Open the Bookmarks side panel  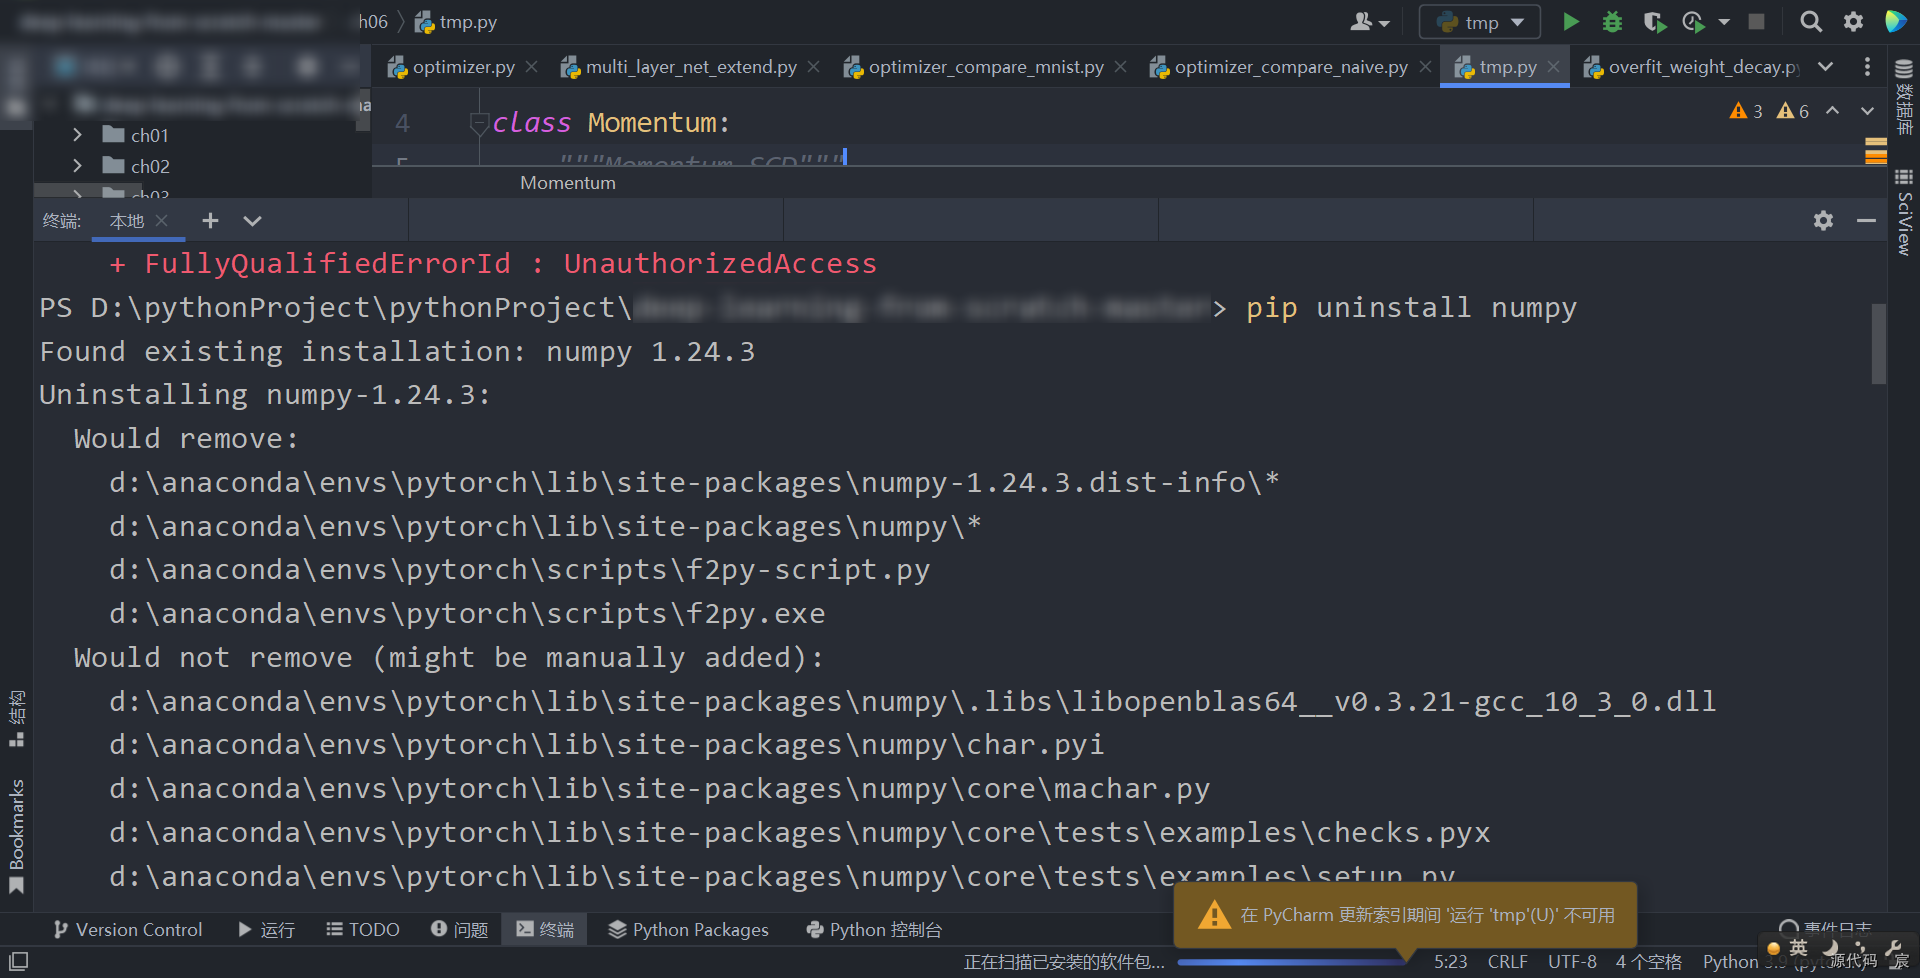click(x=16, y=836)
